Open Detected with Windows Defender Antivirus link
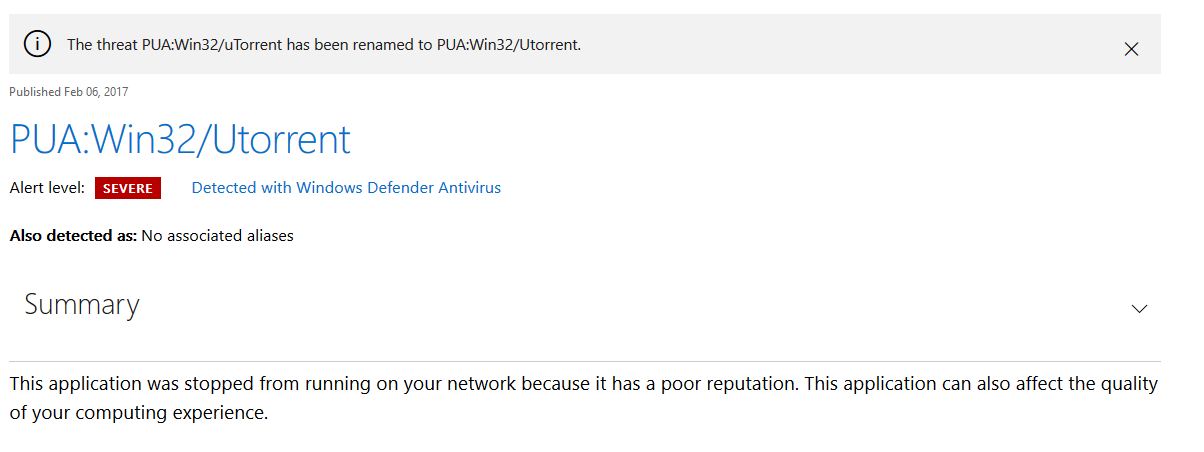 point(346,187)
